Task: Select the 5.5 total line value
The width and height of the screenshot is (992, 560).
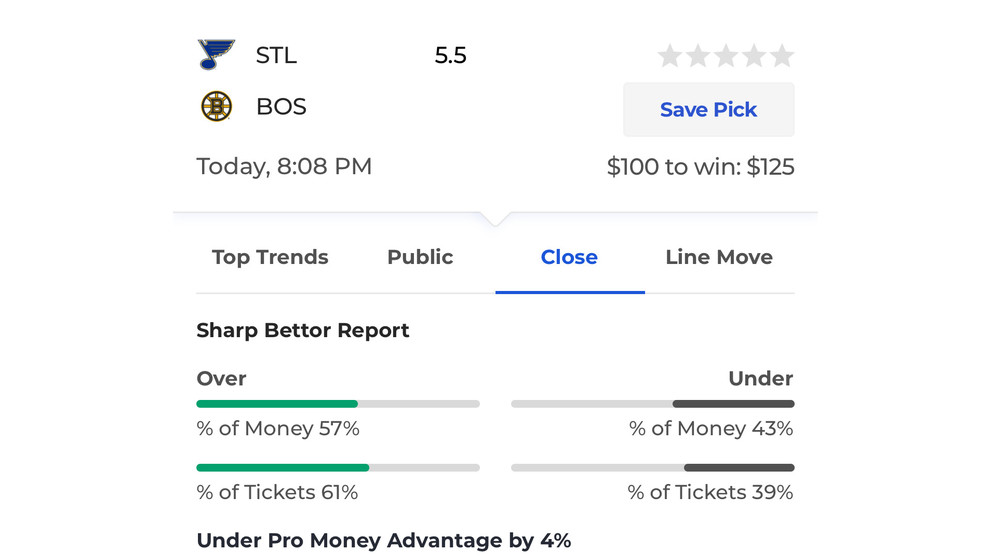Action: pos(450,56)
